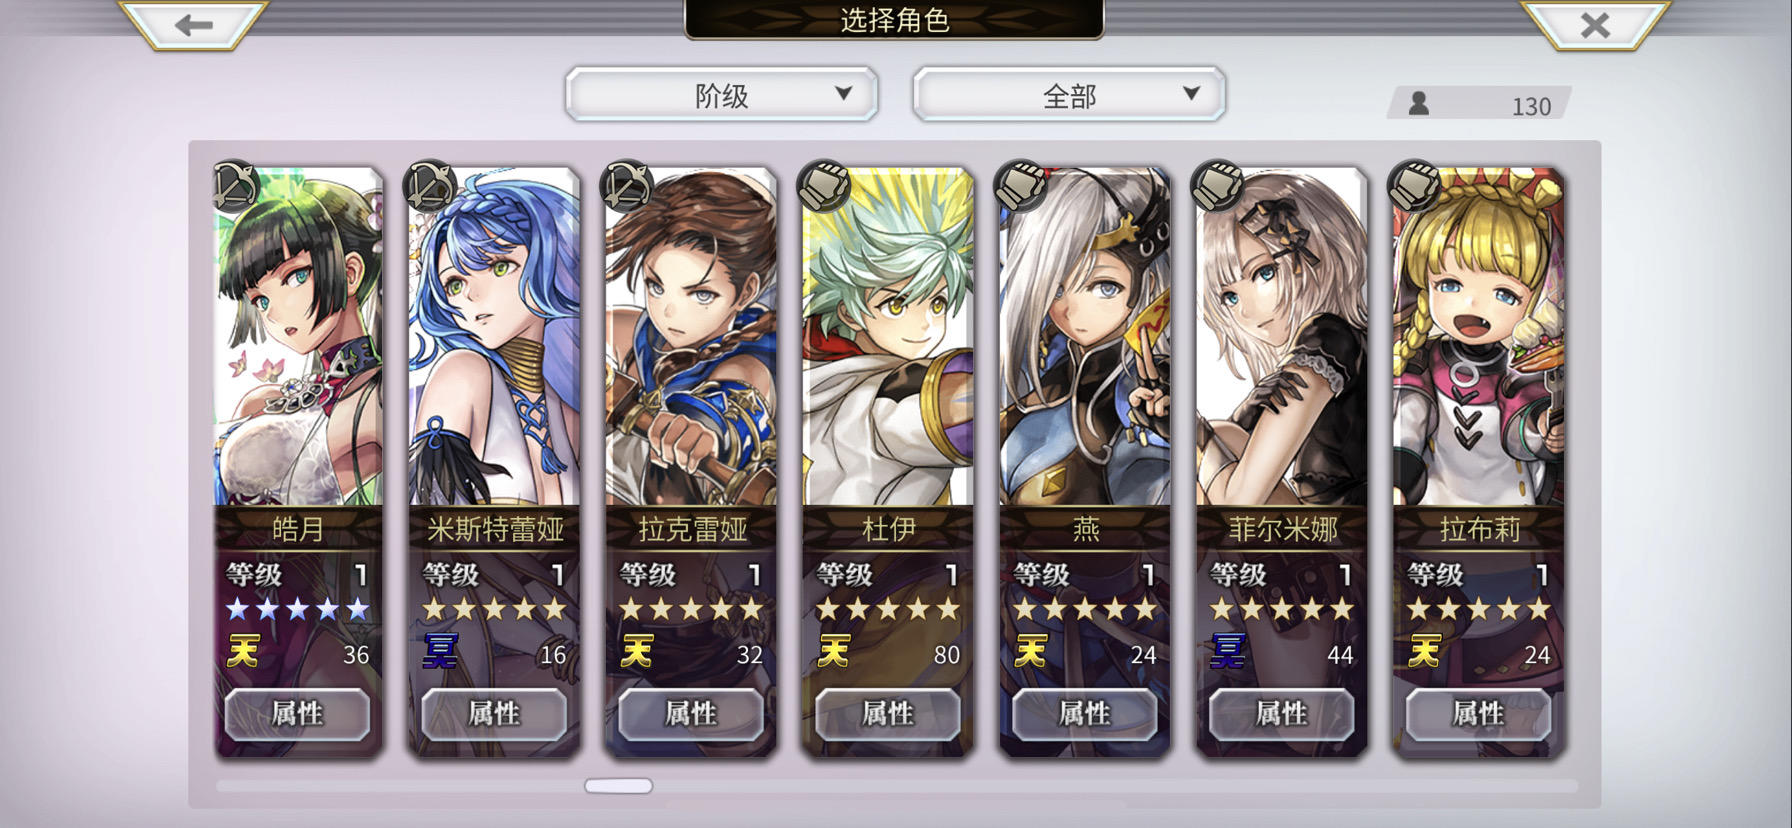Select the 拉布莉 character portrait
Image resolution: width=1792 pixels, height=828 pixels.
click(x=1479, y=338)
